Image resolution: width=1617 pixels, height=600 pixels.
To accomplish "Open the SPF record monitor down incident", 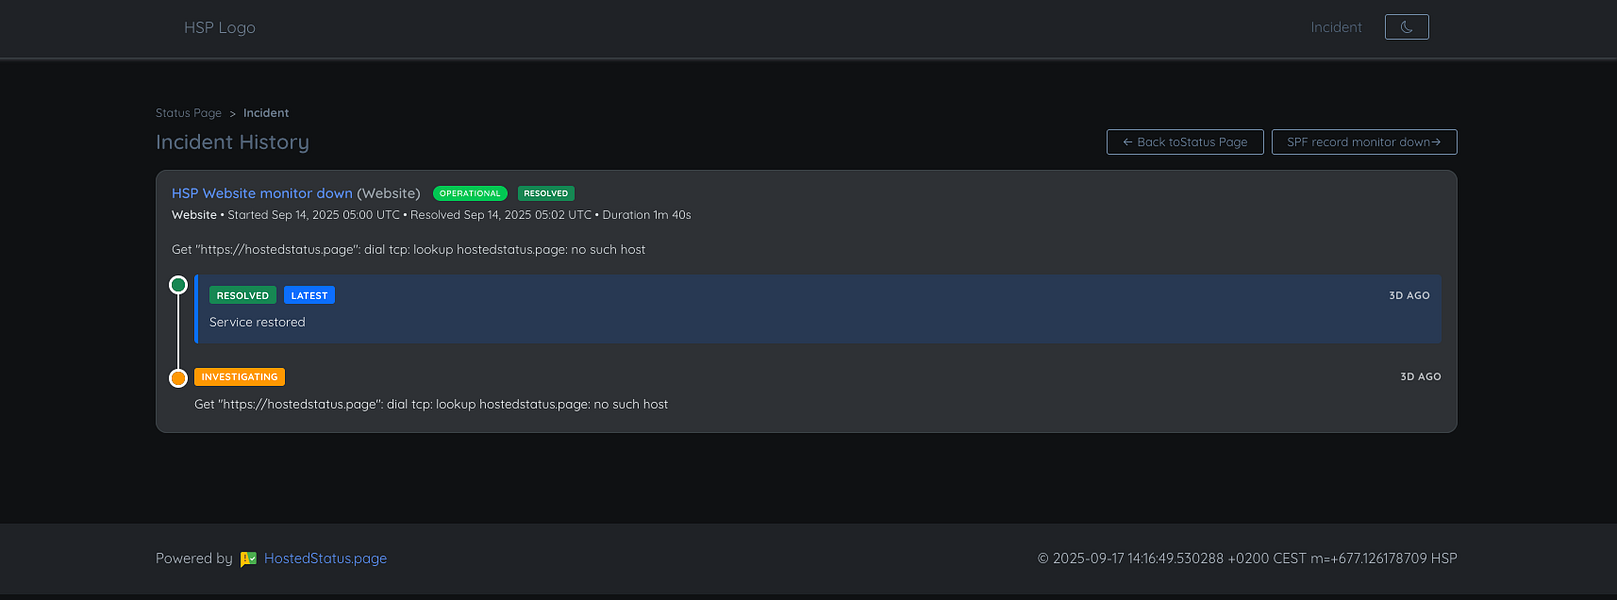I will click(1364, 141).
